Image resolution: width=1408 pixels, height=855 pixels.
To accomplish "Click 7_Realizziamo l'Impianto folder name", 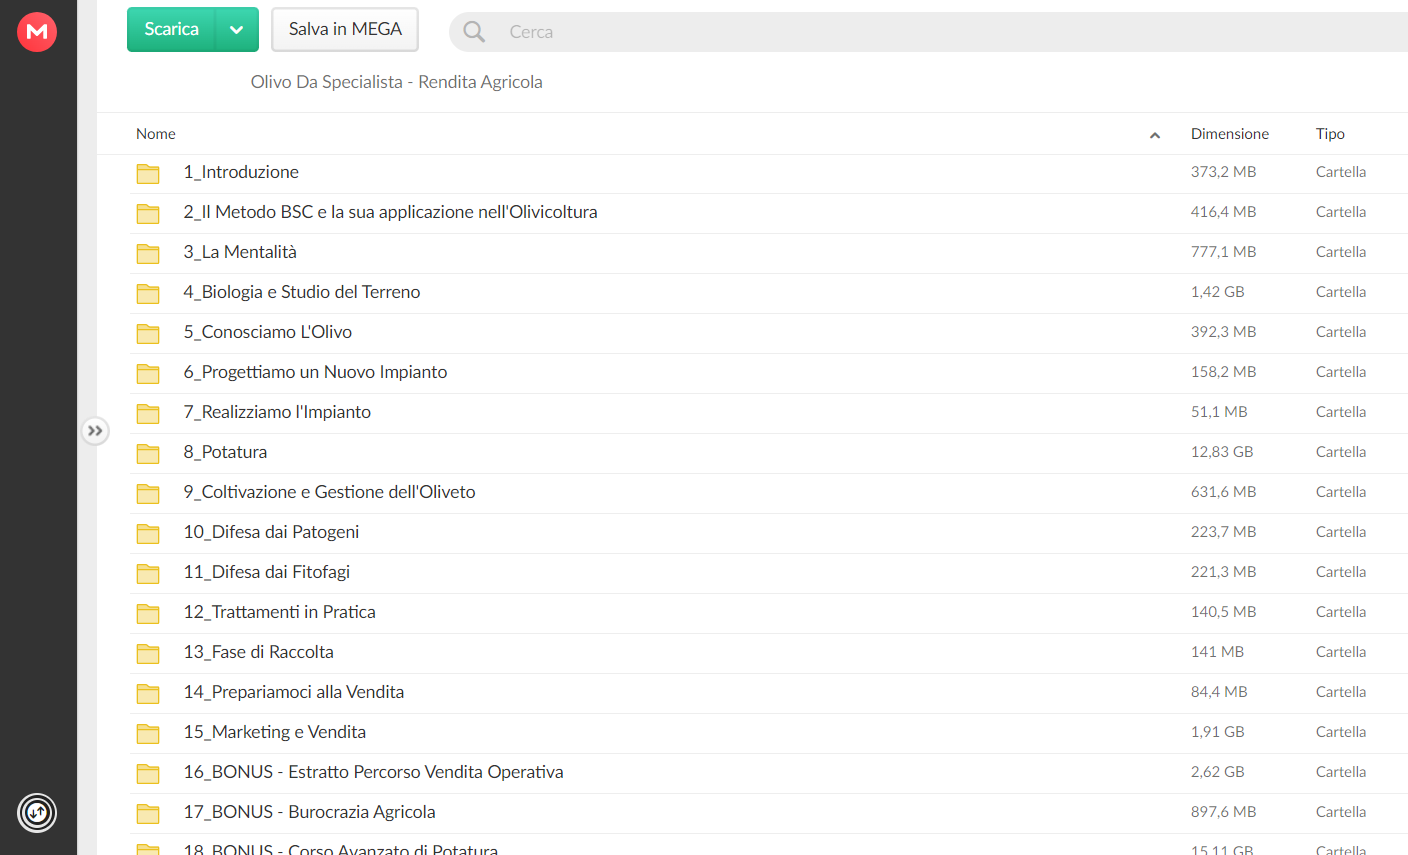I will (277, 412).
